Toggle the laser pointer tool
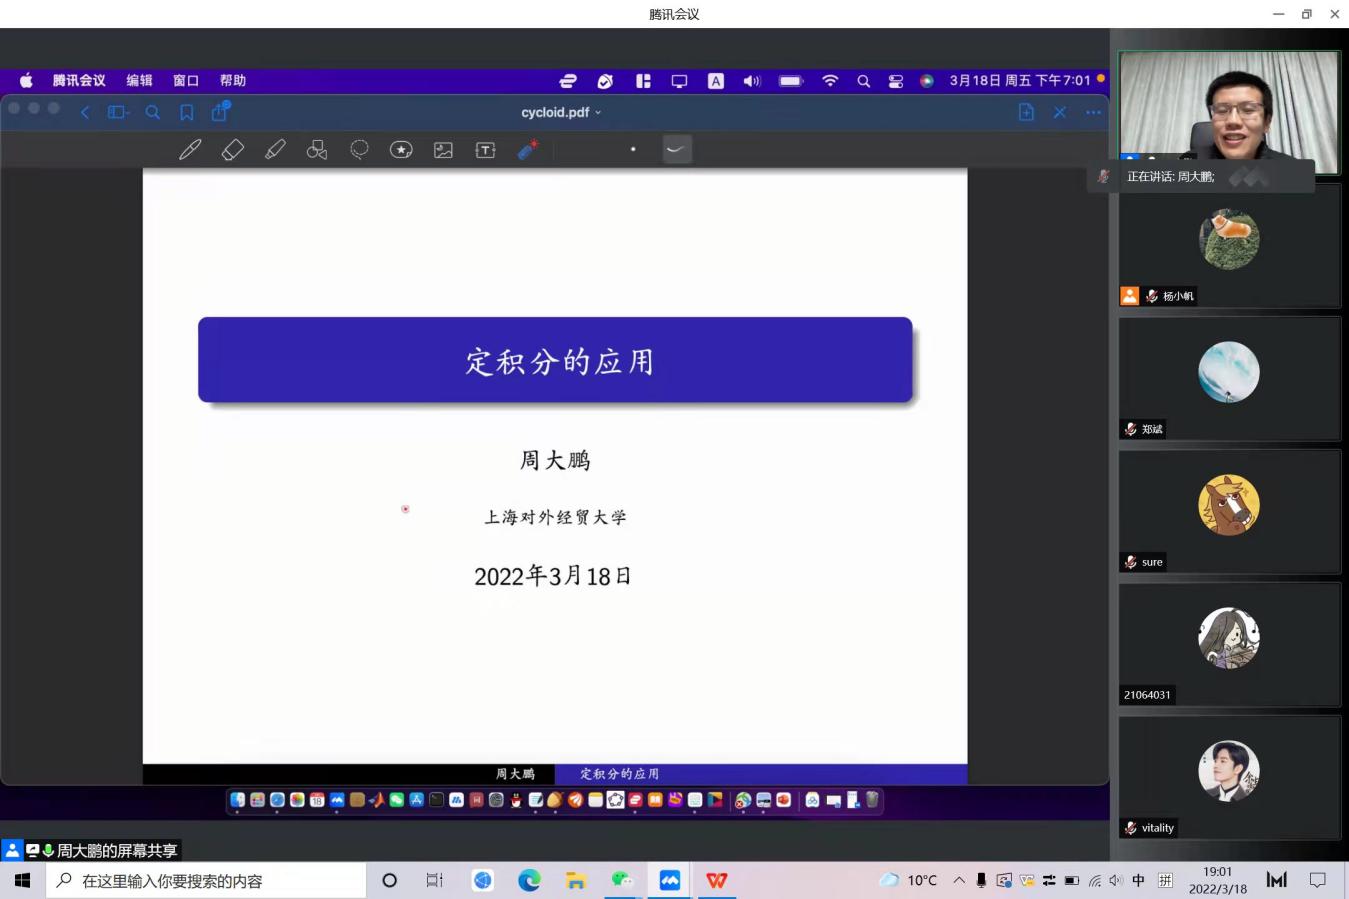The height and width of the screenshot is (899, 1349). 528,150
